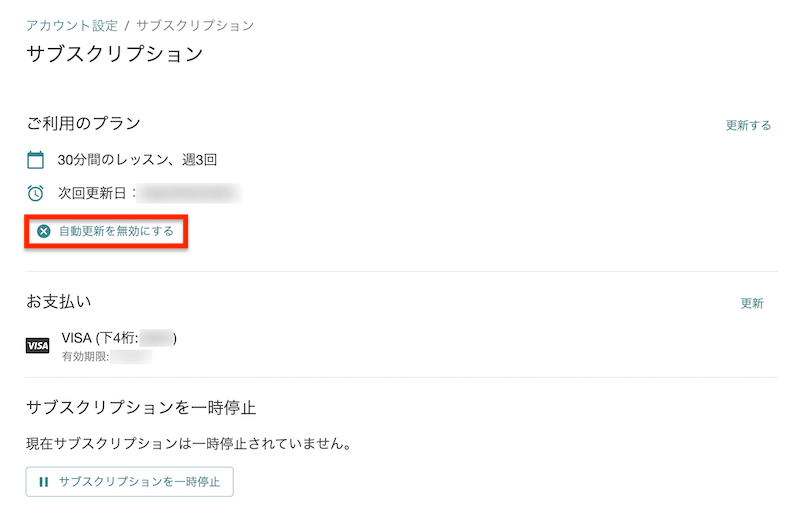Click the blurred next renewal date
The image size is (800, 522).
coord(189,193)
